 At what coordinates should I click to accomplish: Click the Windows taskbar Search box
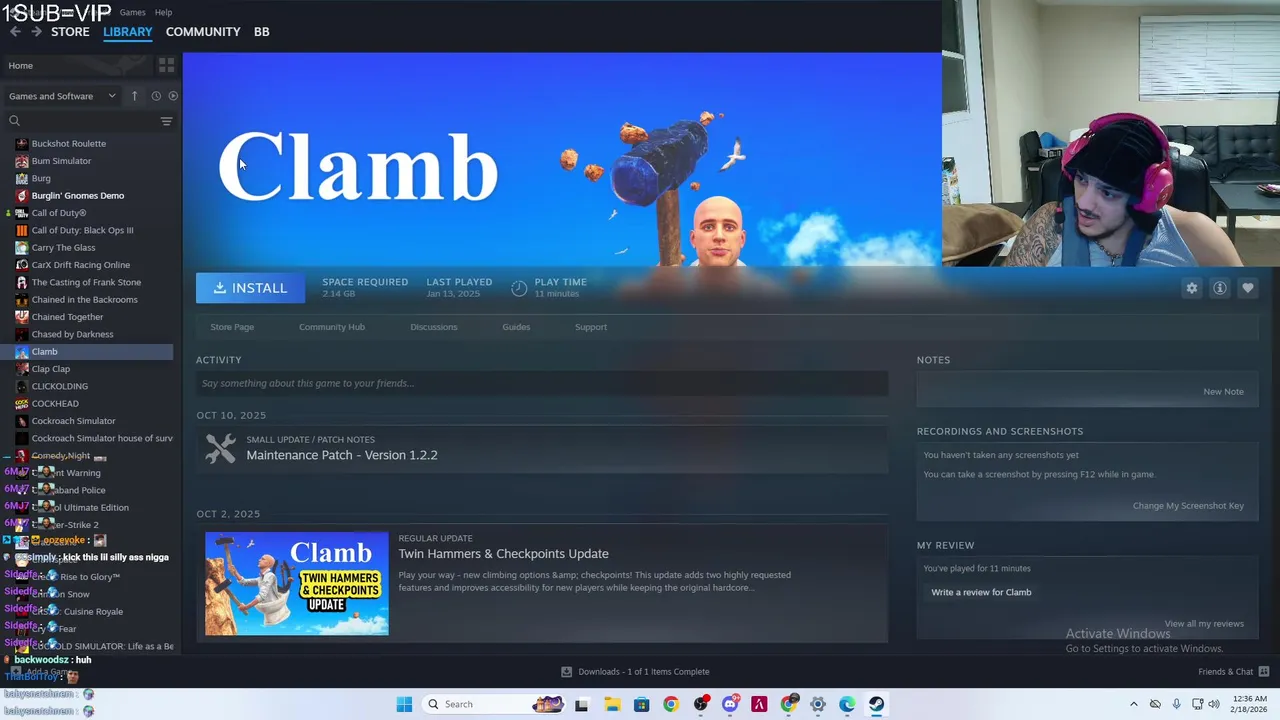coord(494,704)
